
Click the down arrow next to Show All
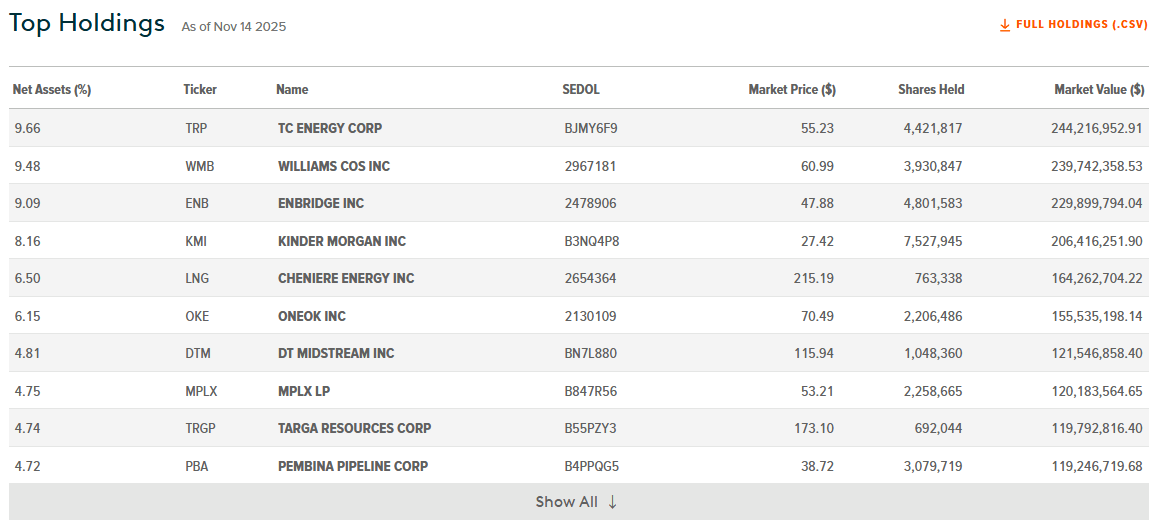pyautogui.click(x=612, y=502)
